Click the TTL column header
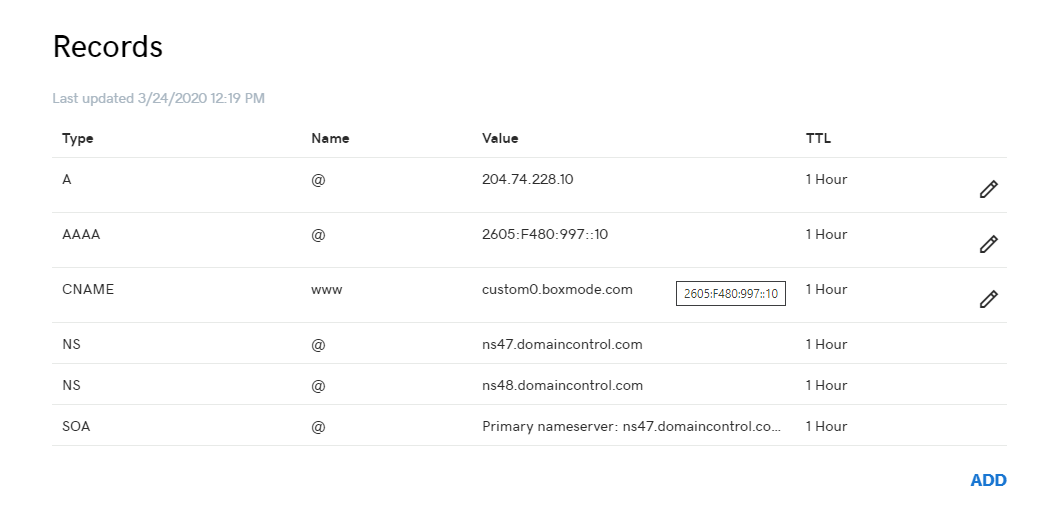The width and height of the screenshot is (1062, 525). (x=818, y=139)
